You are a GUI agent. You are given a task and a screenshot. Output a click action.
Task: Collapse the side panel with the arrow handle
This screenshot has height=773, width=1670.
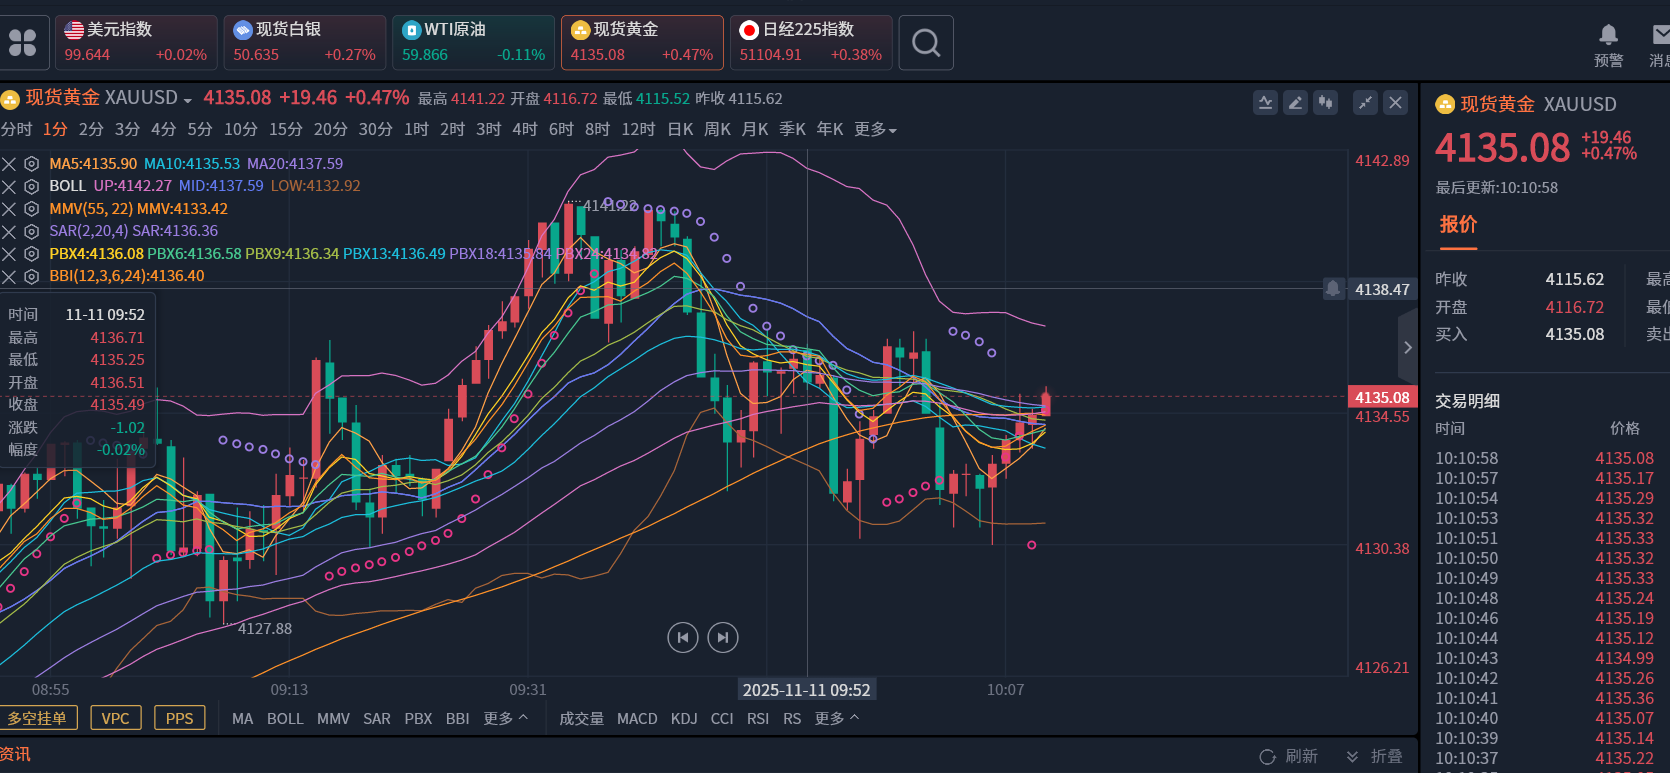coord(1407,347)
